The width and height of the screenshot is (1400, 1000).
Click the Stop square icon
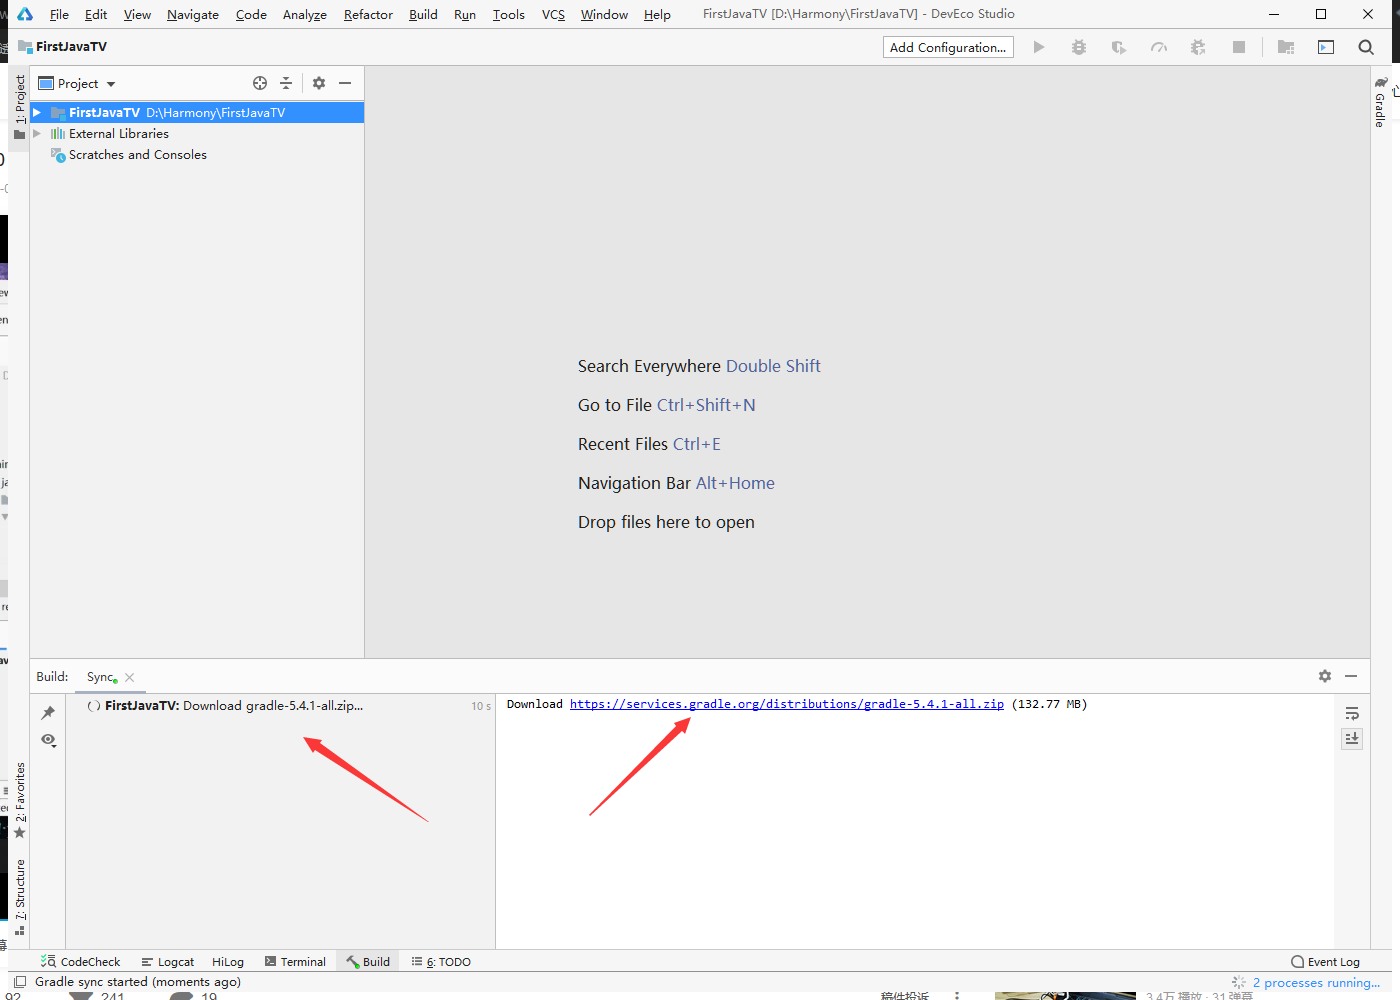pyautogui.click(x=1239, y=47)
